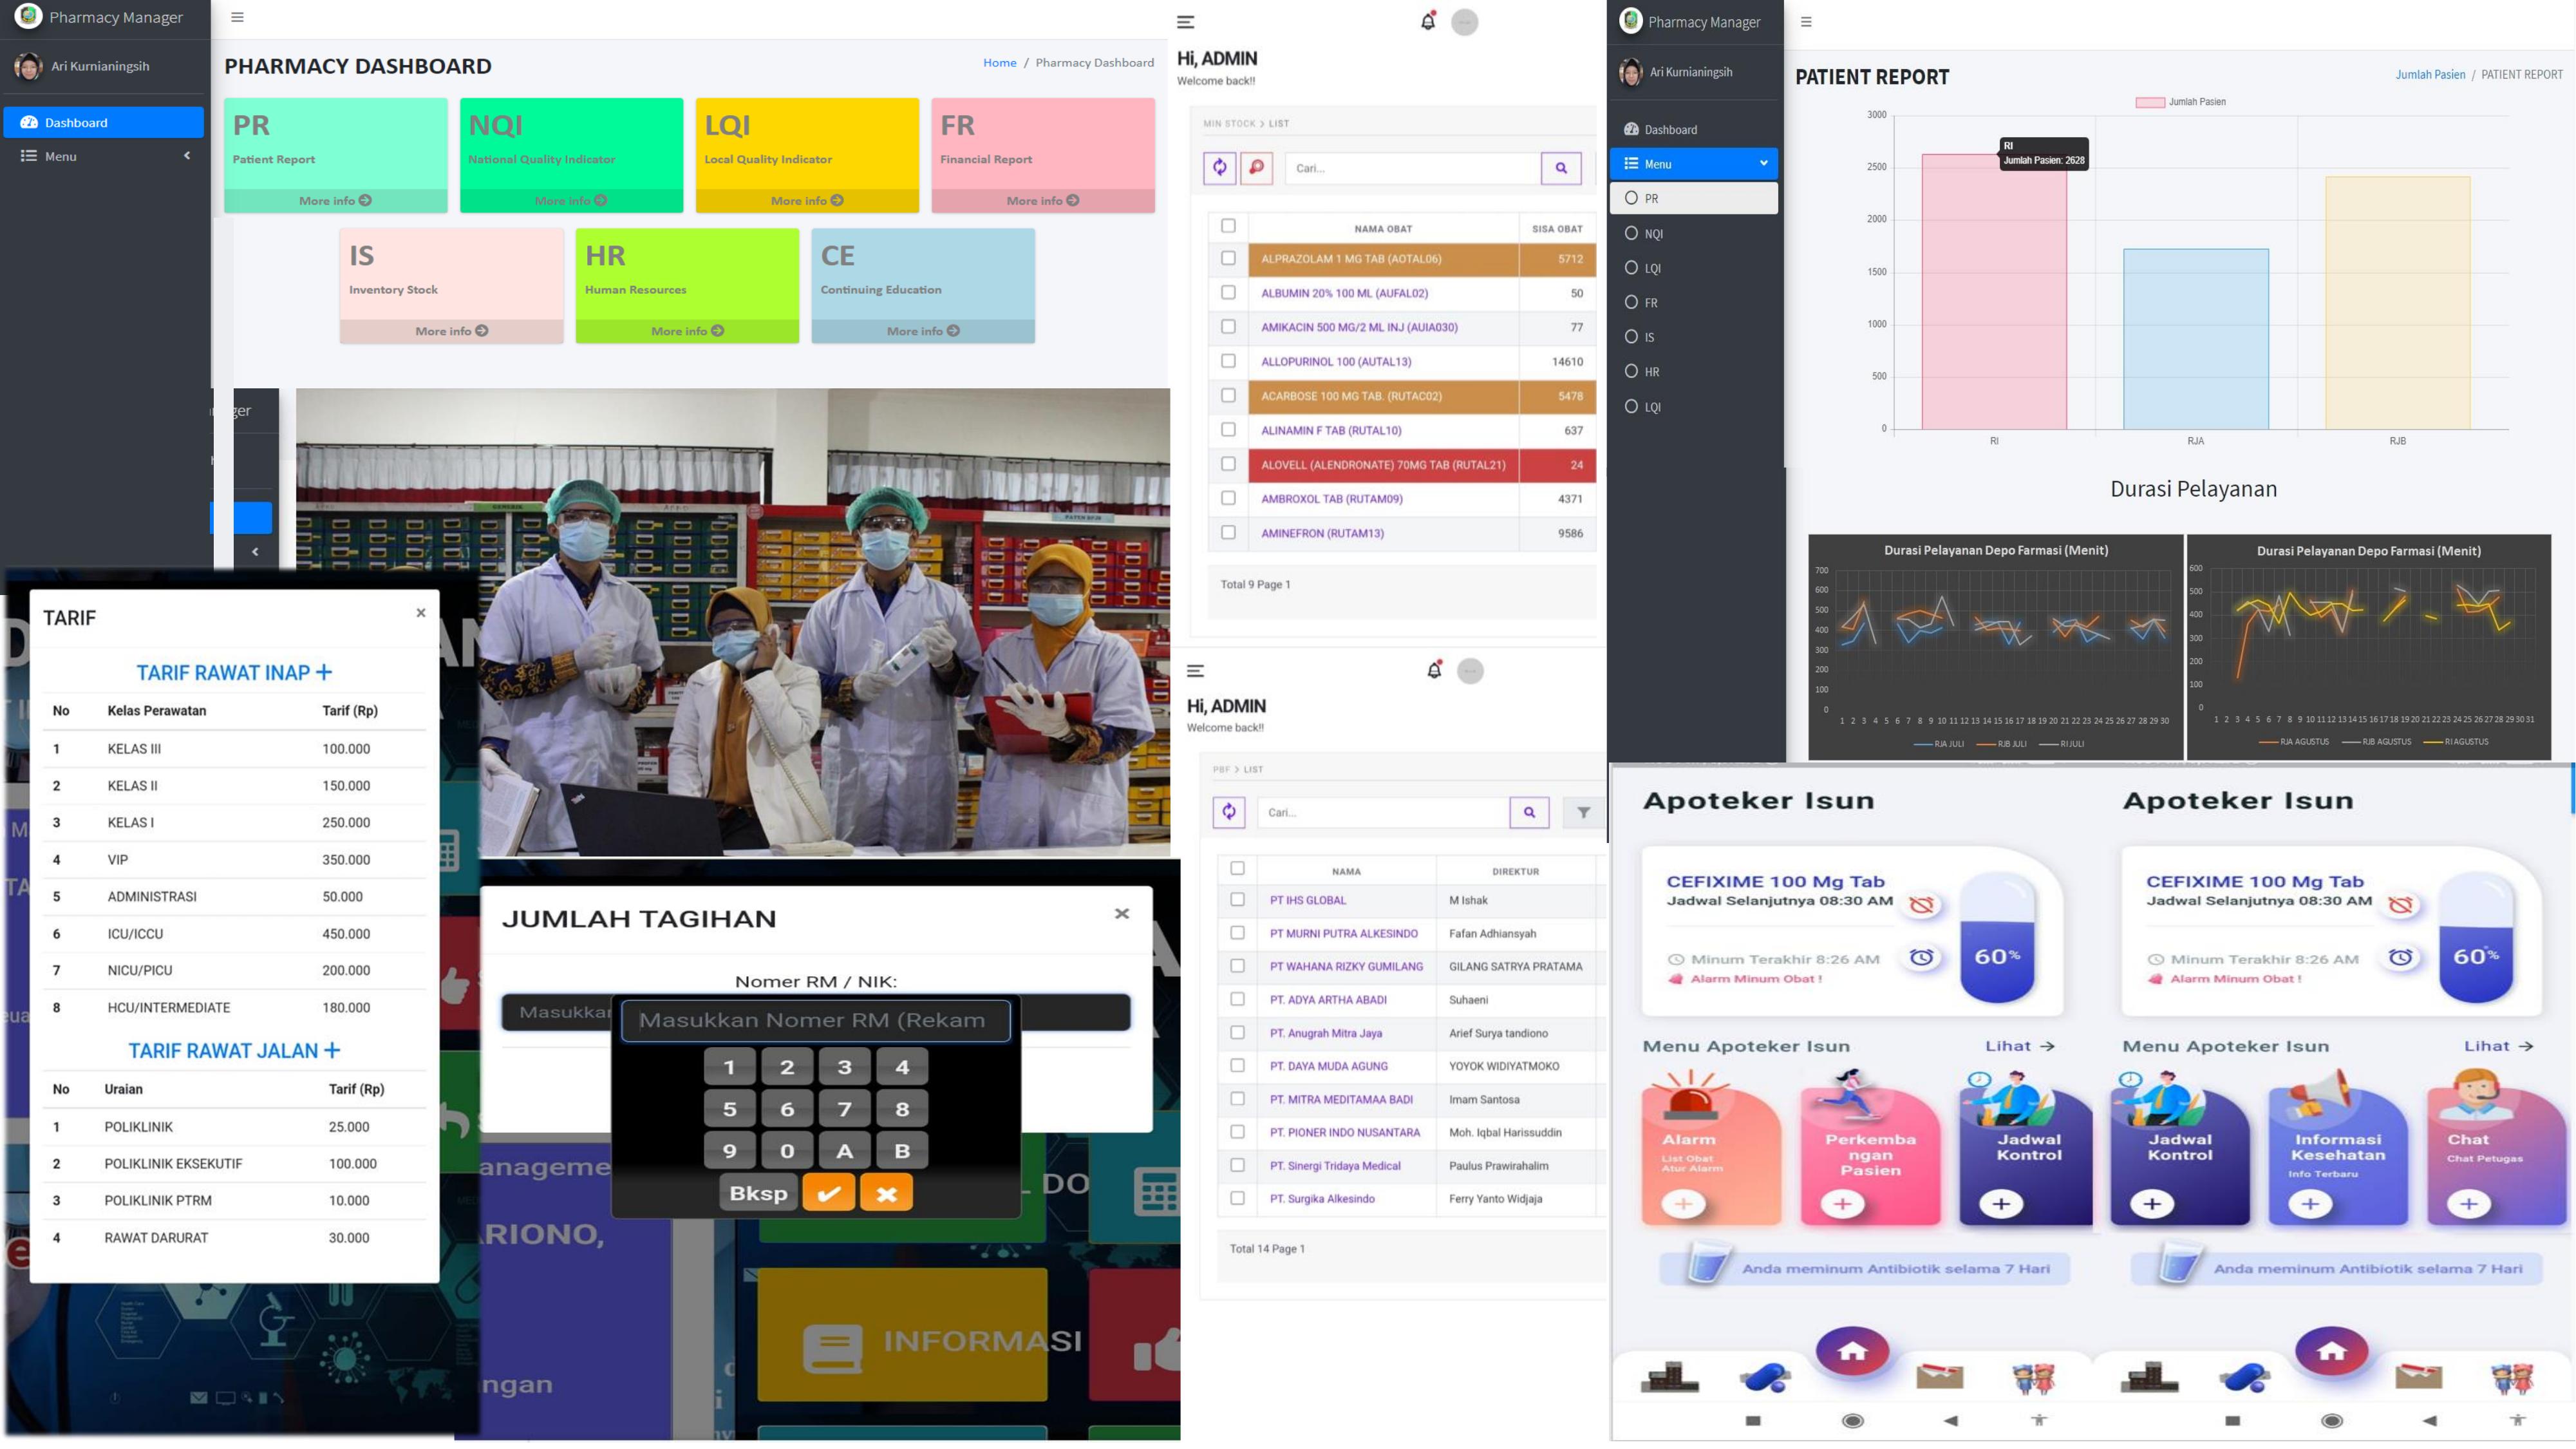
Task: Select Dashboard in Pharmacy Dashboard sidebar
Action: click(x=103, y=122)
